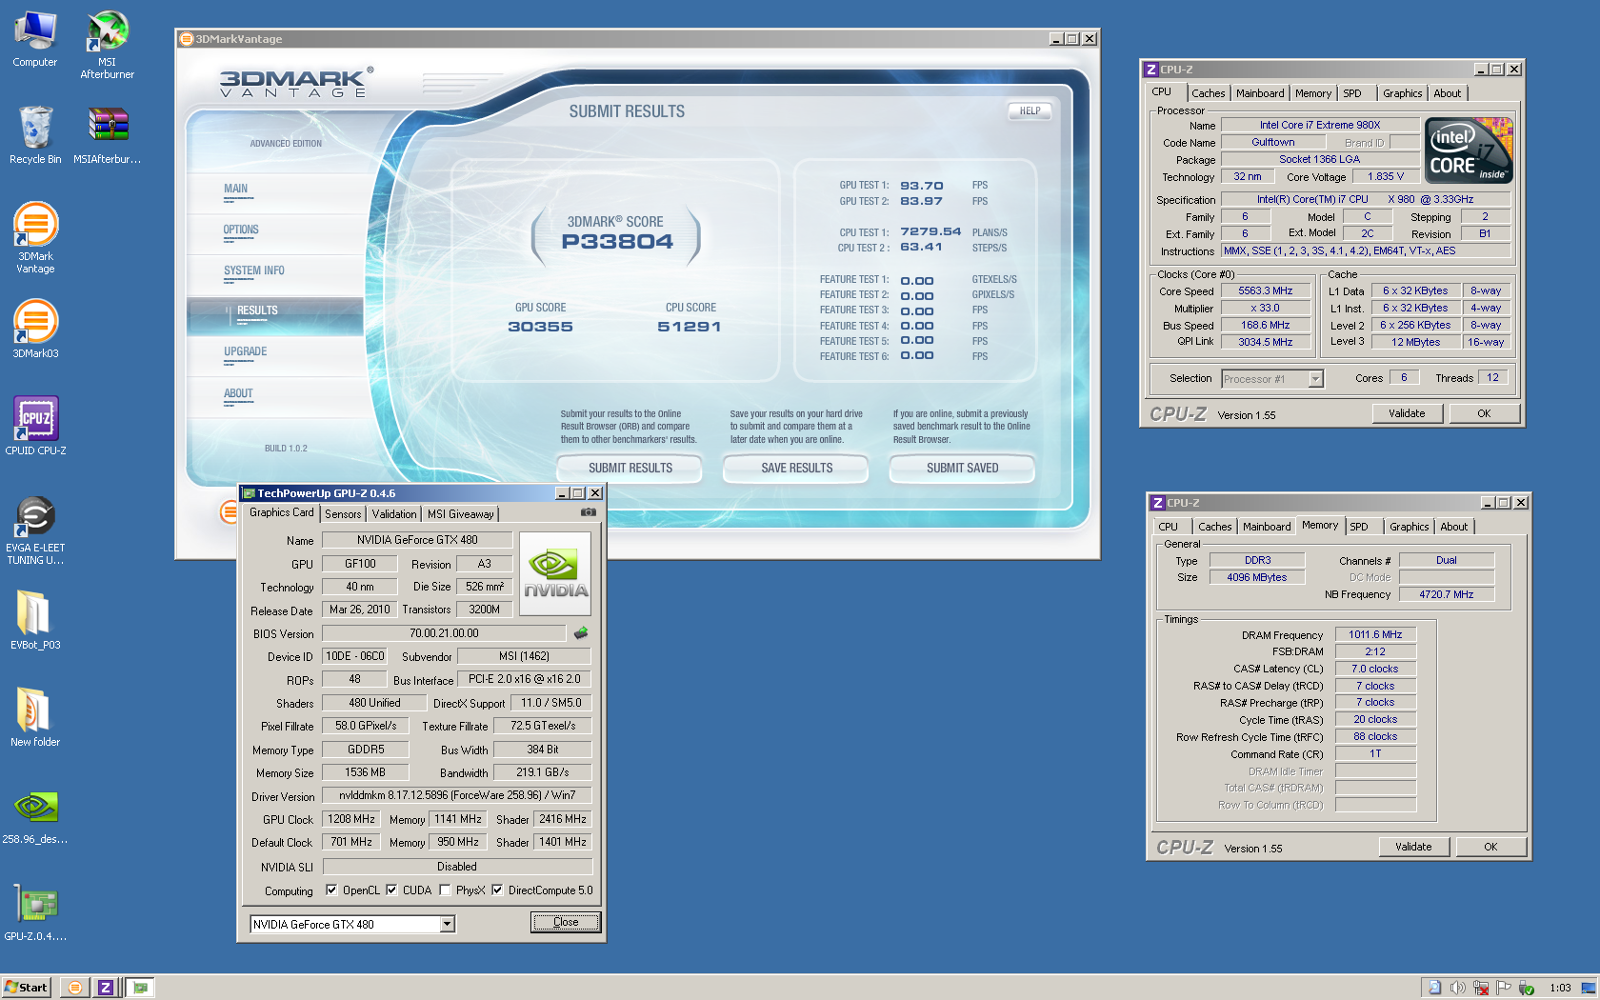Click the GPU name field NVIDIA GeForce GTX 480

tap(417, 540)
